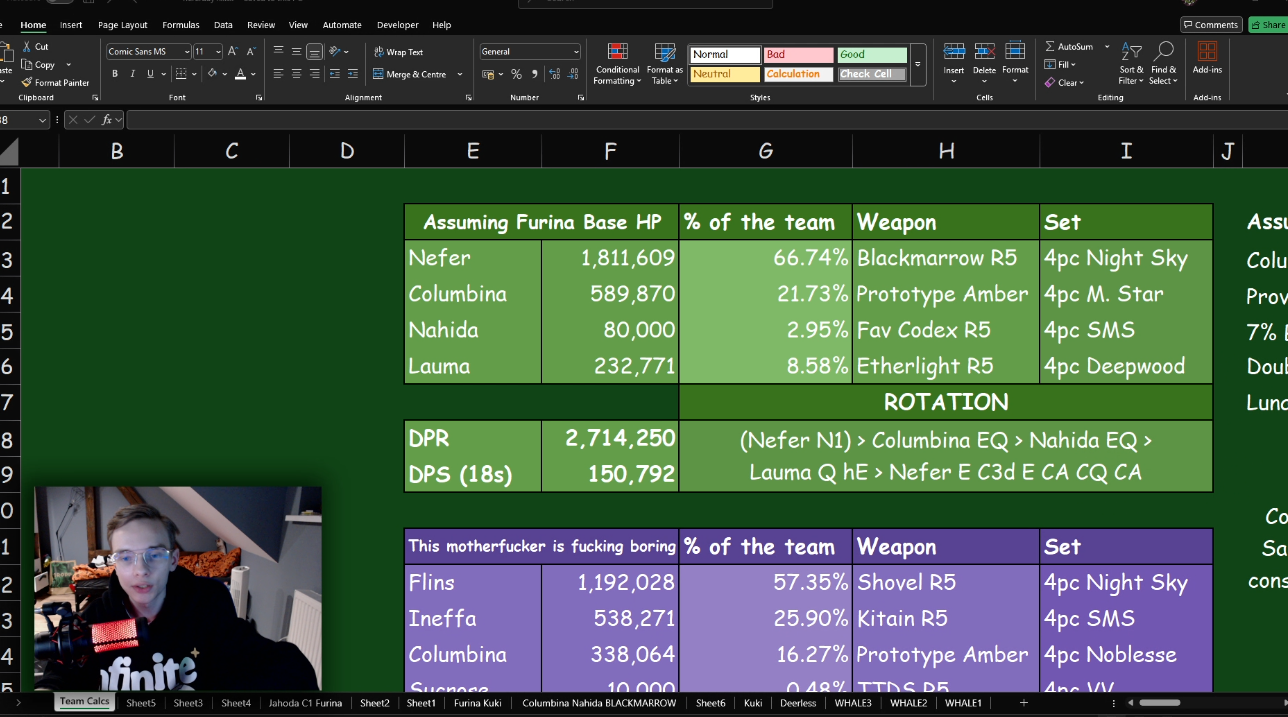Image resolution: width=1288 pixels, height=717 pixels.
Task: Open the Developer ribbon tab
Action: pos(398,25)
